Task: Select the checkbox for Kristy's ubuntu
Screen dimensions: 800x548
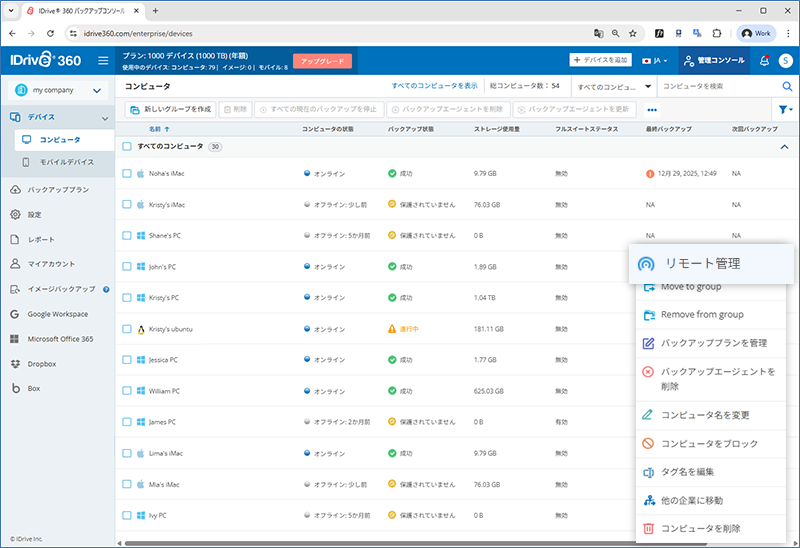Action: pos(127,329)
